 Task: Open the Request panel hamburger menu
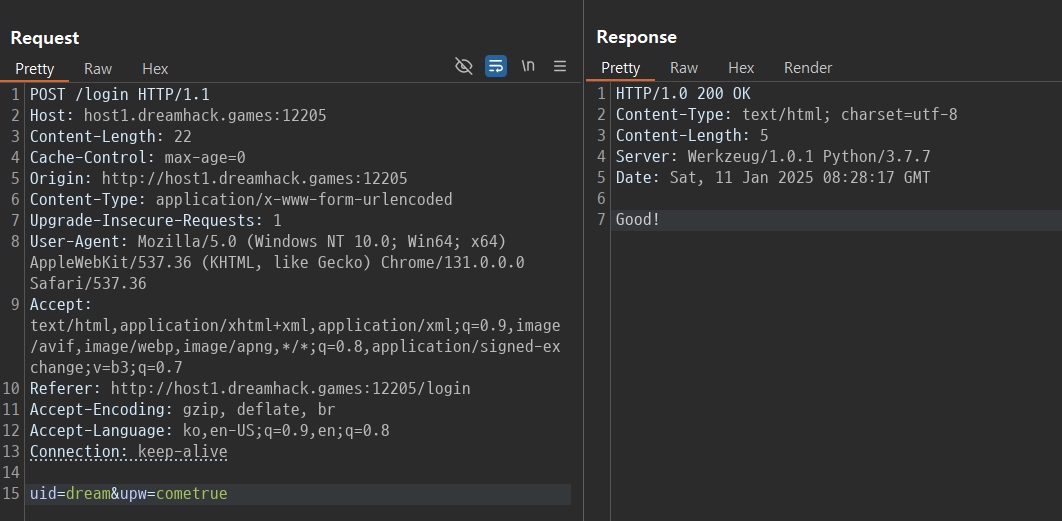[x=560, y=66]
